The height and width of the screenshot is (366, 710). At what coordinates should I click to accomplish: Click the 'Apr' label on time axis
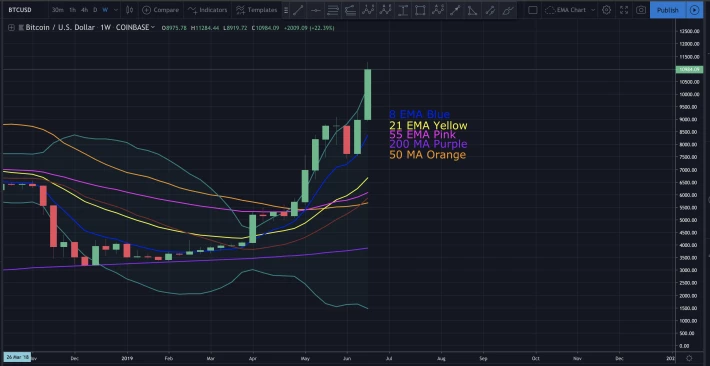tap(253, 357)
